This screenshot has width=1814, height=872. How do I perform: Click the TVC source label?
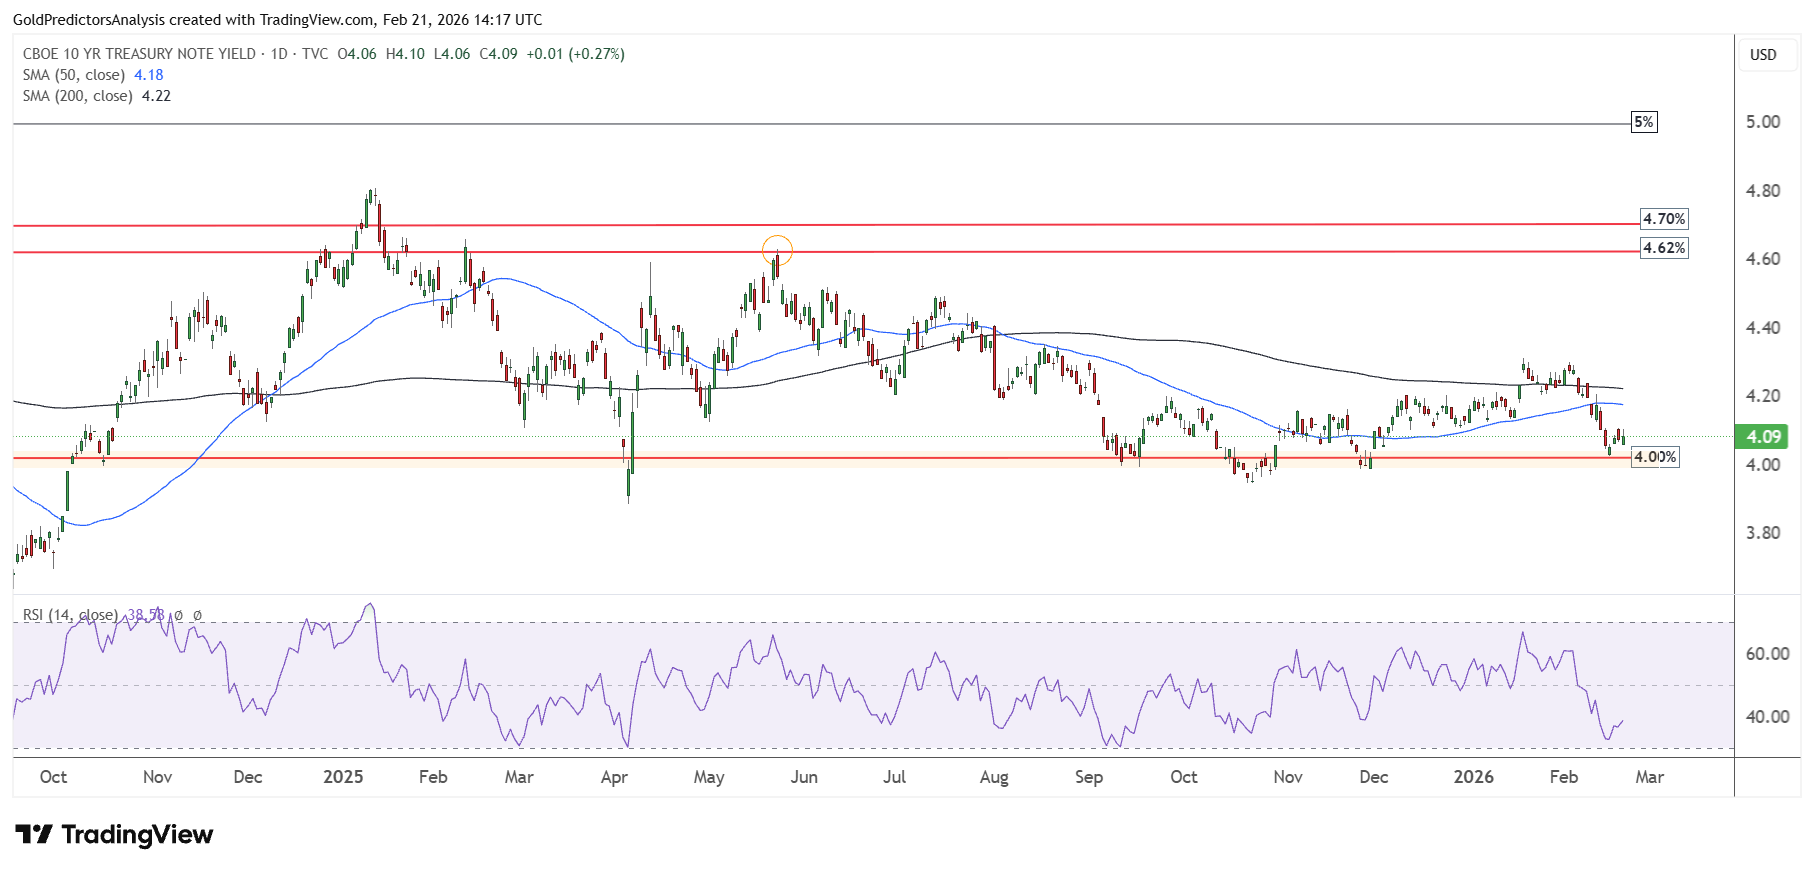point(315,54)
